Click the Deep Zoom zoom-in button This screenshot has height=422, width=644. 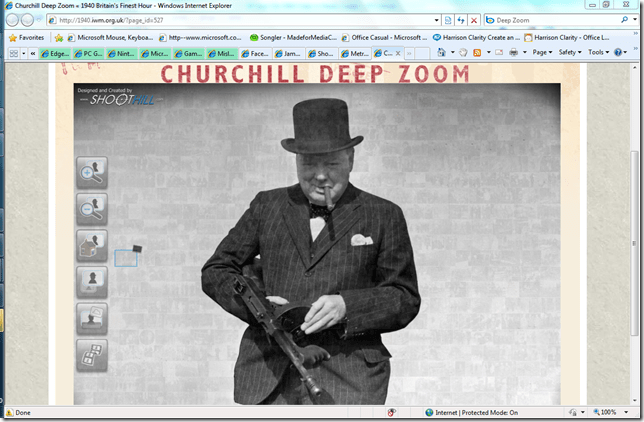point(92,173)
